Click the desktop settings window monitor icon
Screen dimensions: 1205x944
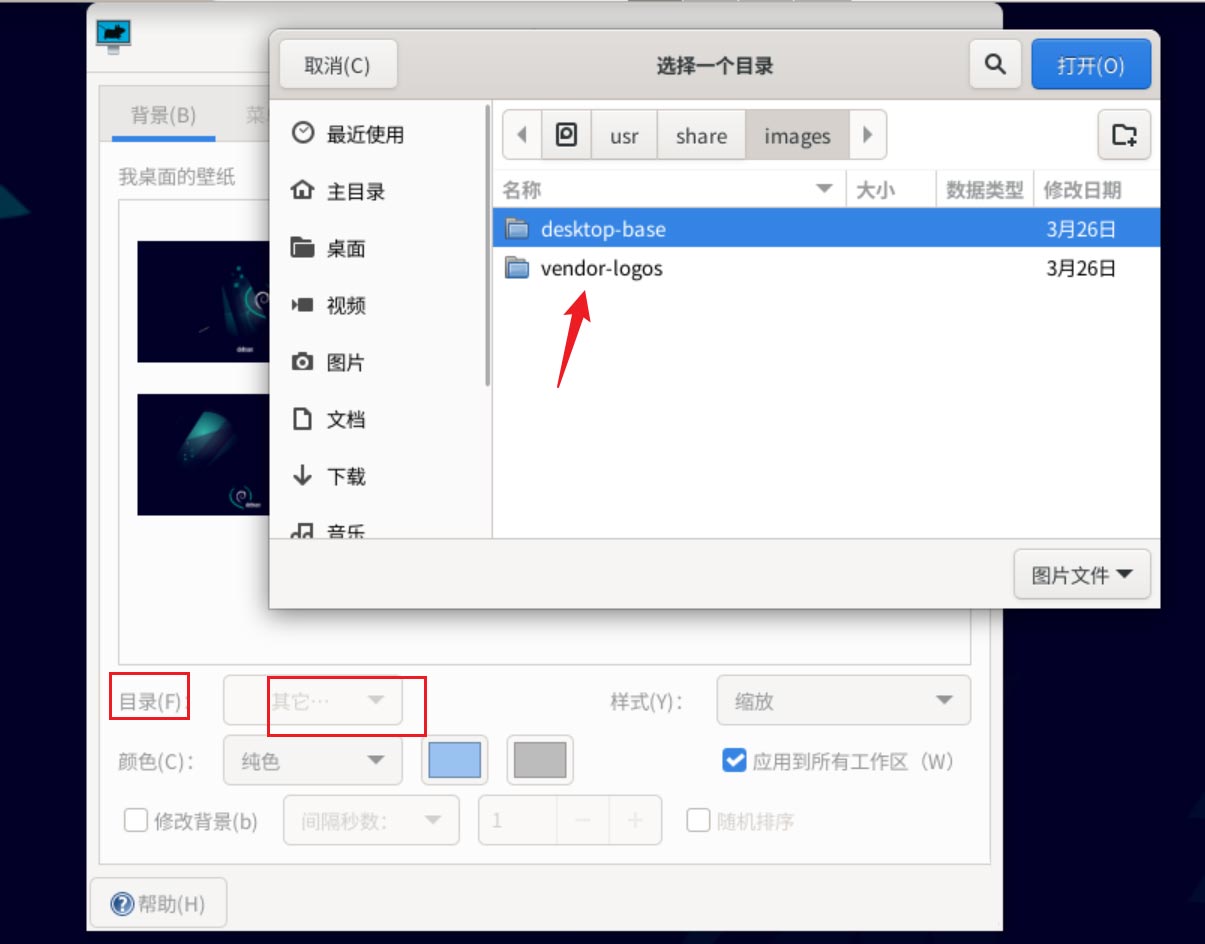[x=114, y=37]
